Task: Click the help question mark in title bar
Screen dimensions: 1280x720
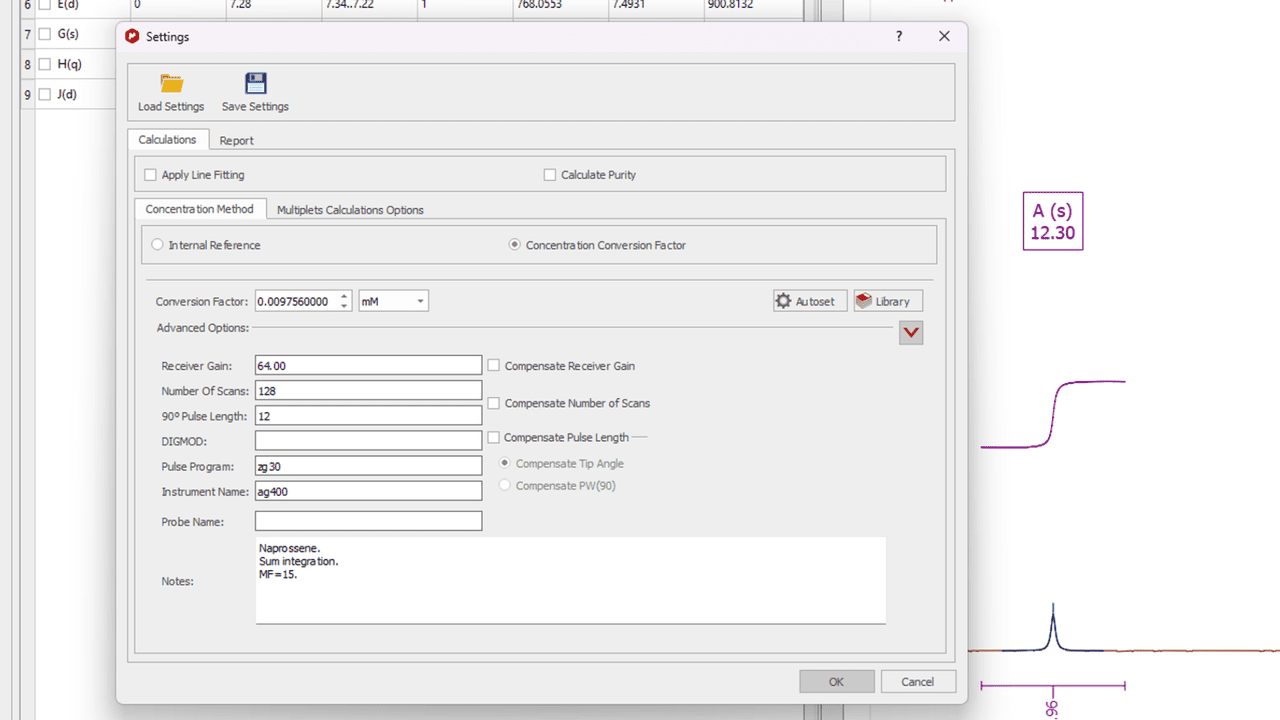Action: pyautogui.click(x=899, y=36)
